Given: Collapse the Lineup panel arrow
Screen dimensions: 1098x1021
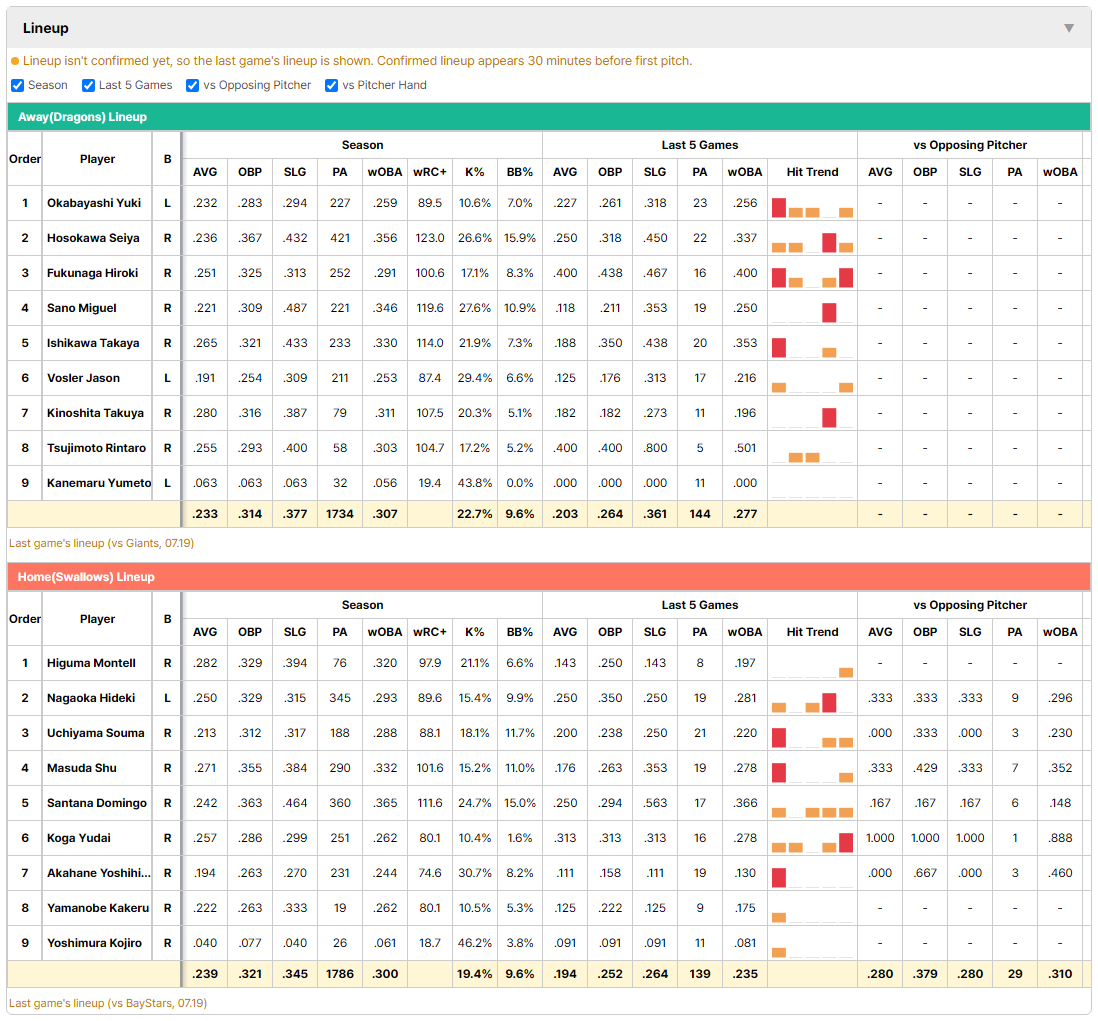Looking at the screenshot, I should point(1069,28).
